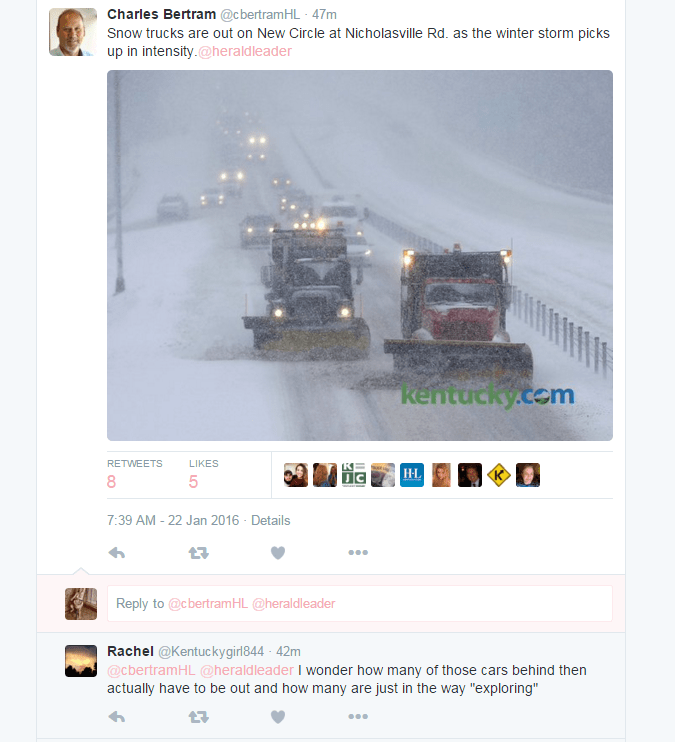Open yellow K road sign avatar
The image size is (675, 742).
tap(498, 475)
